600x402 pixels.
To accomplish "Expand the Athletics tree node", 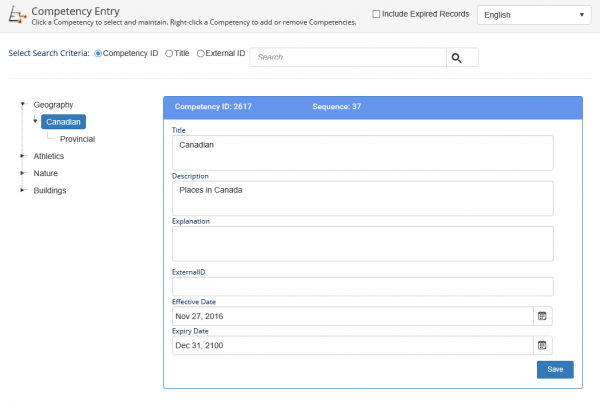I will tap(23, 156).
